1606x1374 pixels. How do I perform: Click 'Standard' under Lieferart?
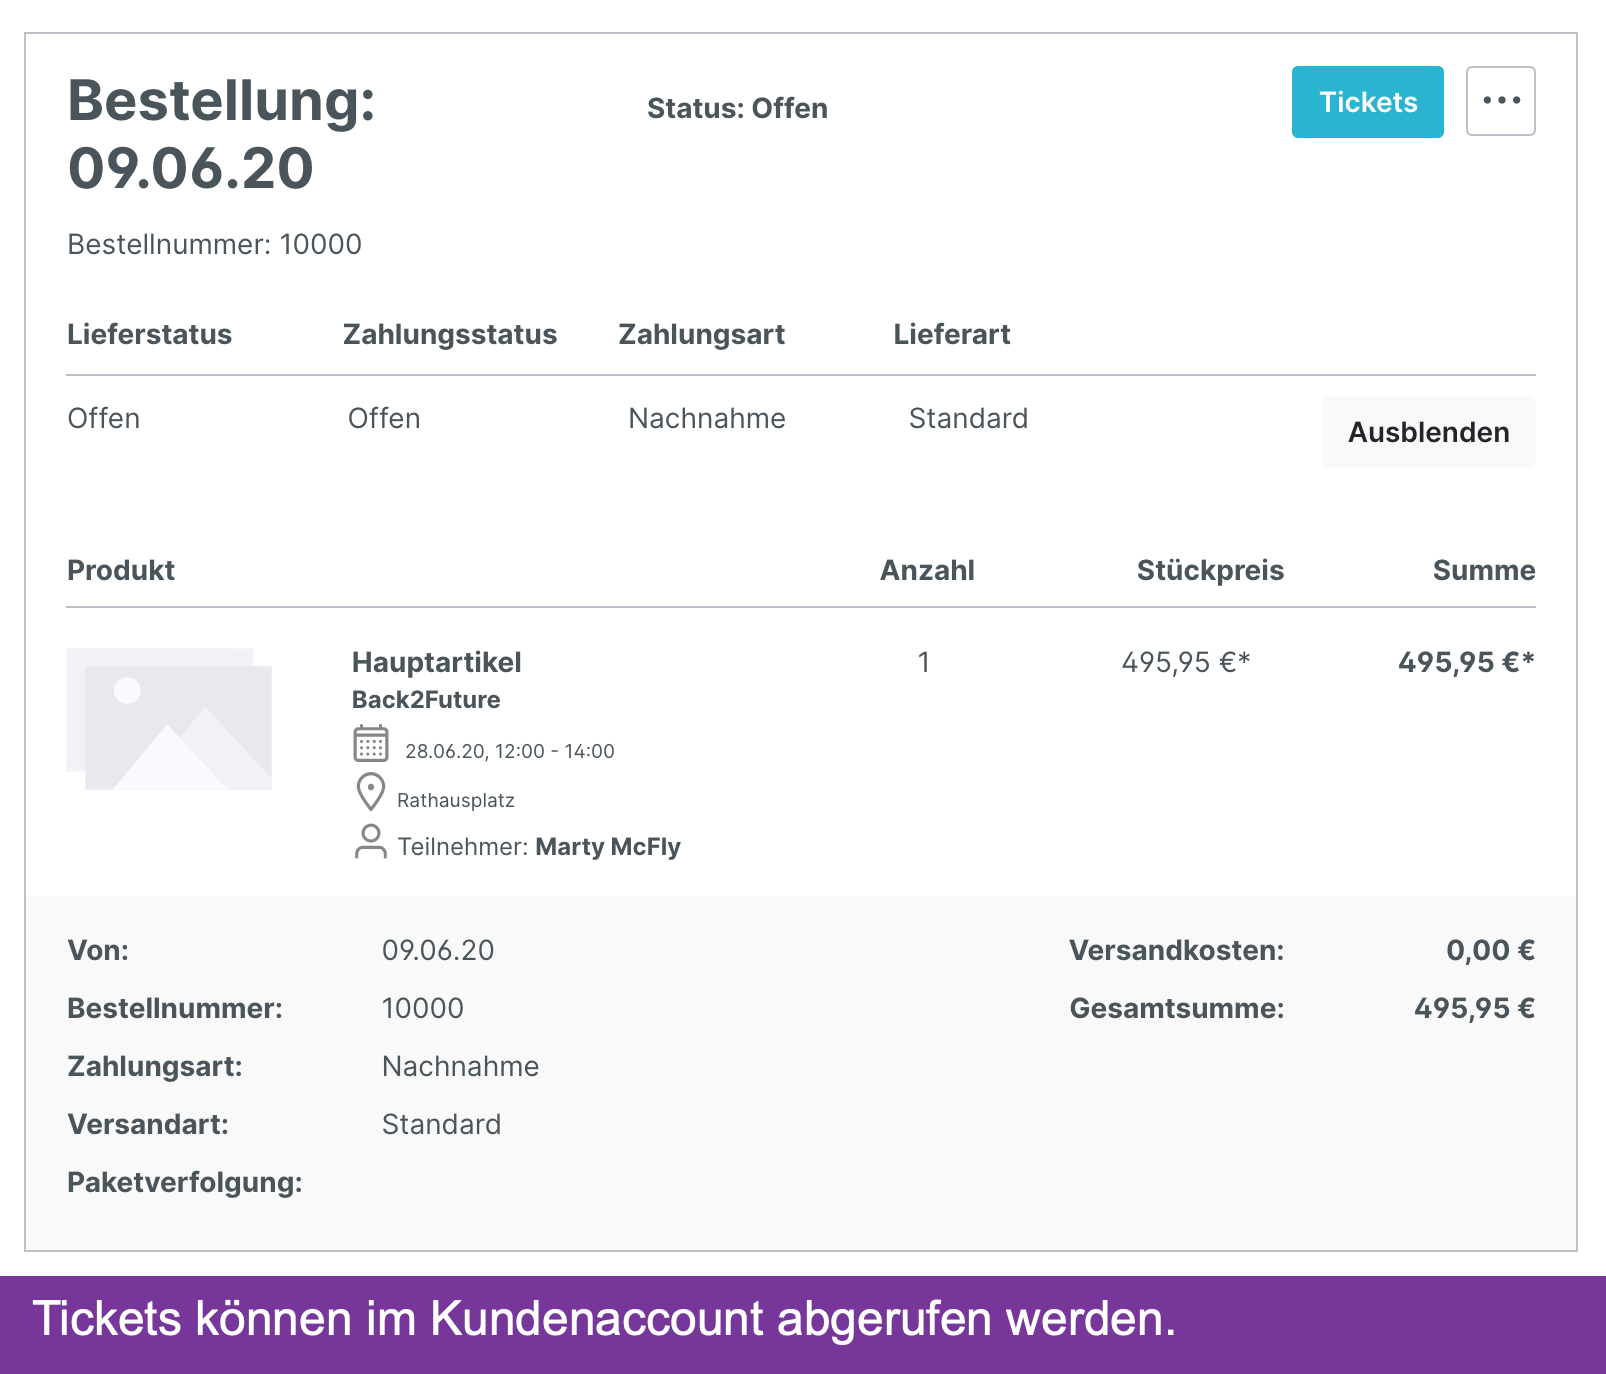point(968,418)
